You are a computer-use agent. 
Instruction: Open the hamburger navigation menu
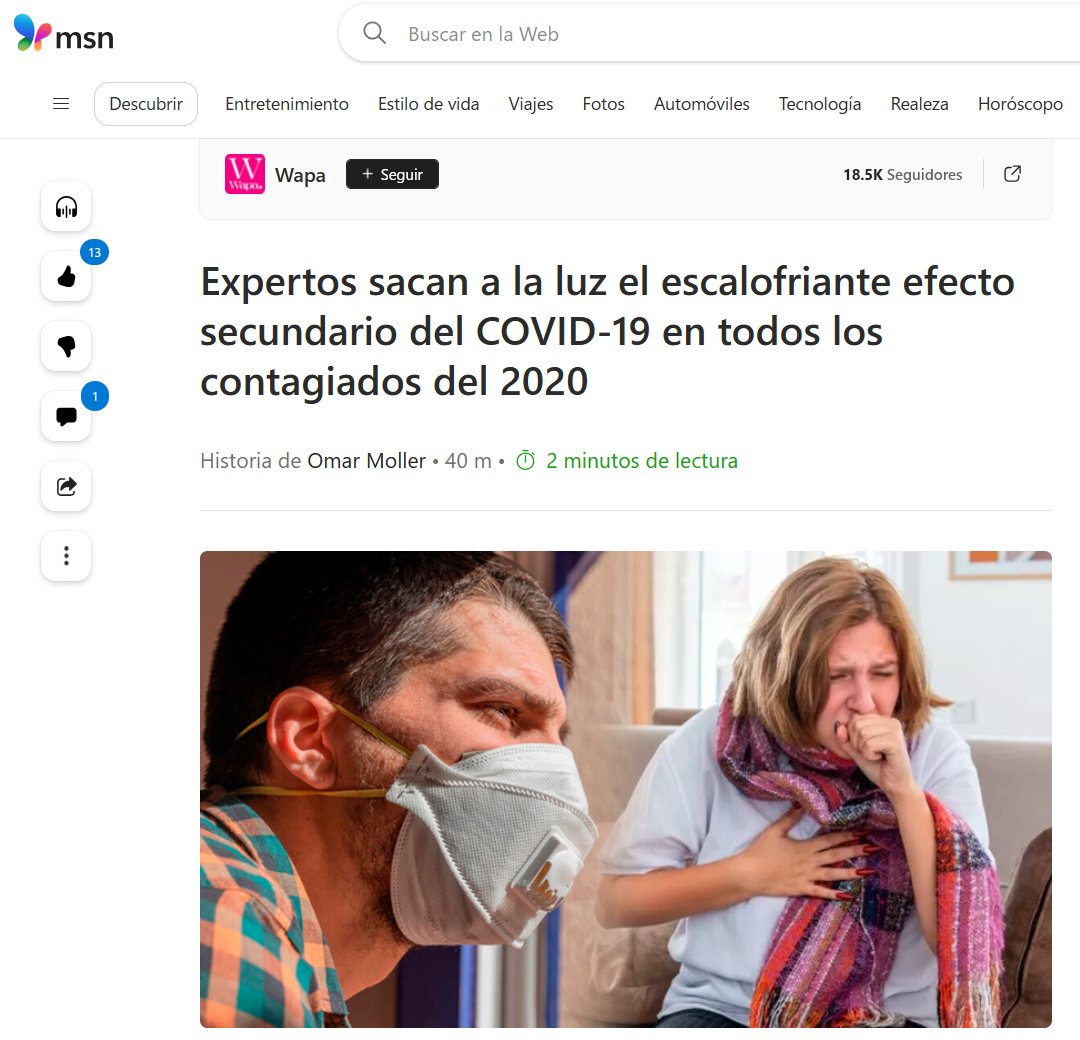click(61, 104)
